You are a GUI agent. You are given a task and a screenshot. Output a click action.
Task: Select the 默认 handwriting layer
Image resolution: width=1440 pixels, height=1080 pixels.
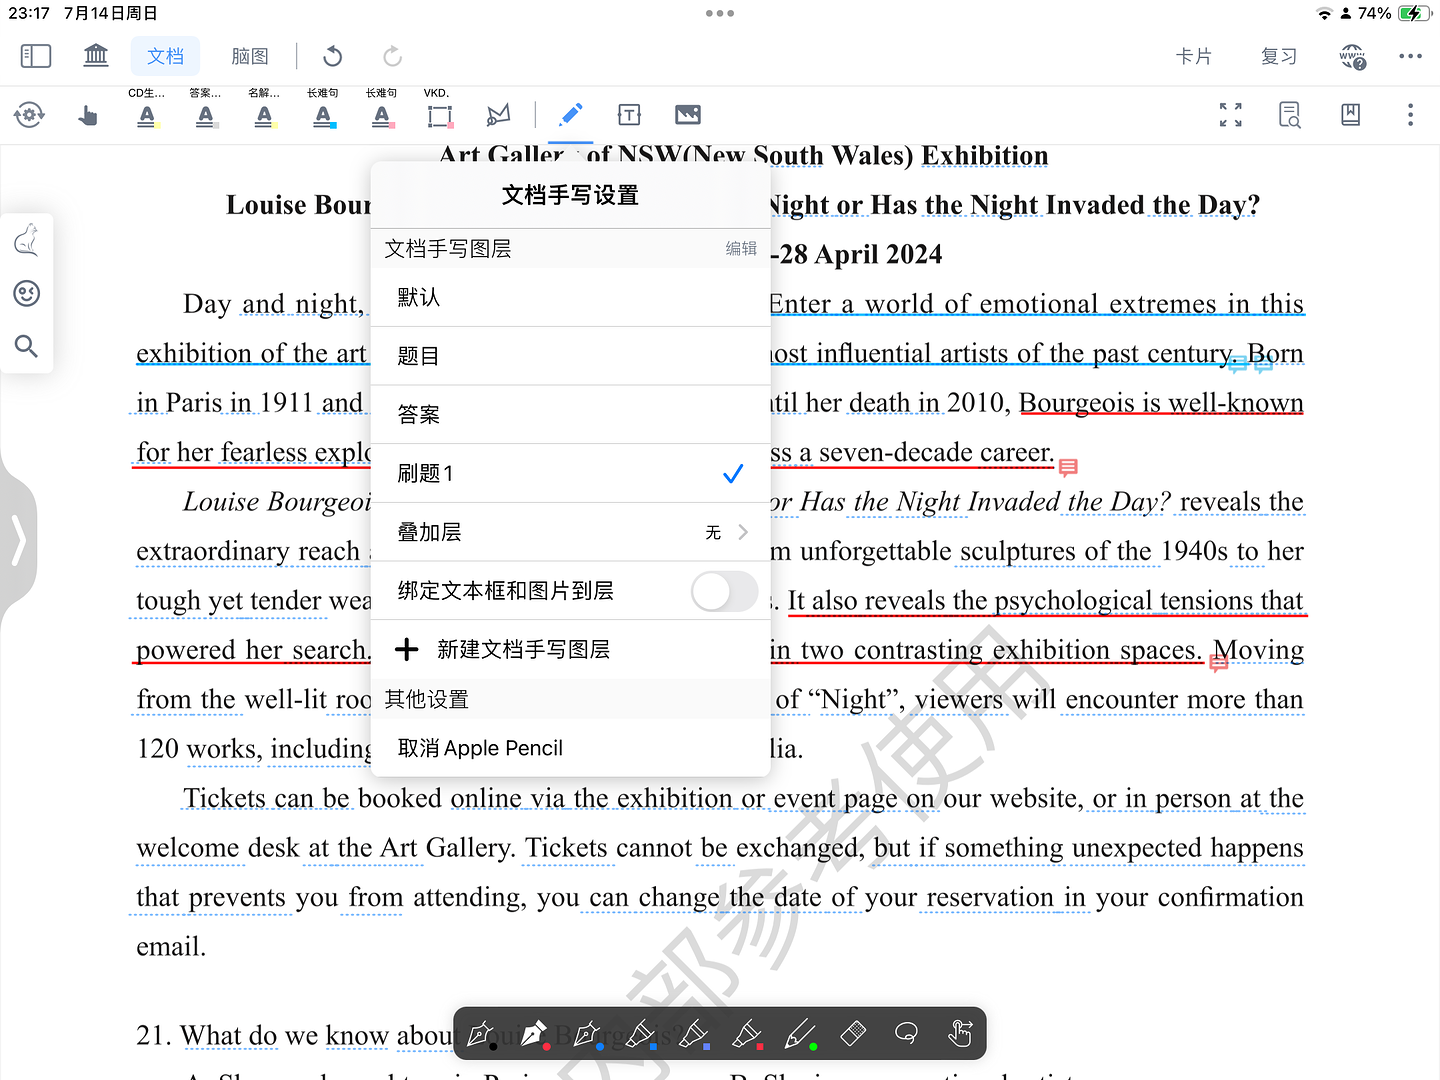click(570, 297)
